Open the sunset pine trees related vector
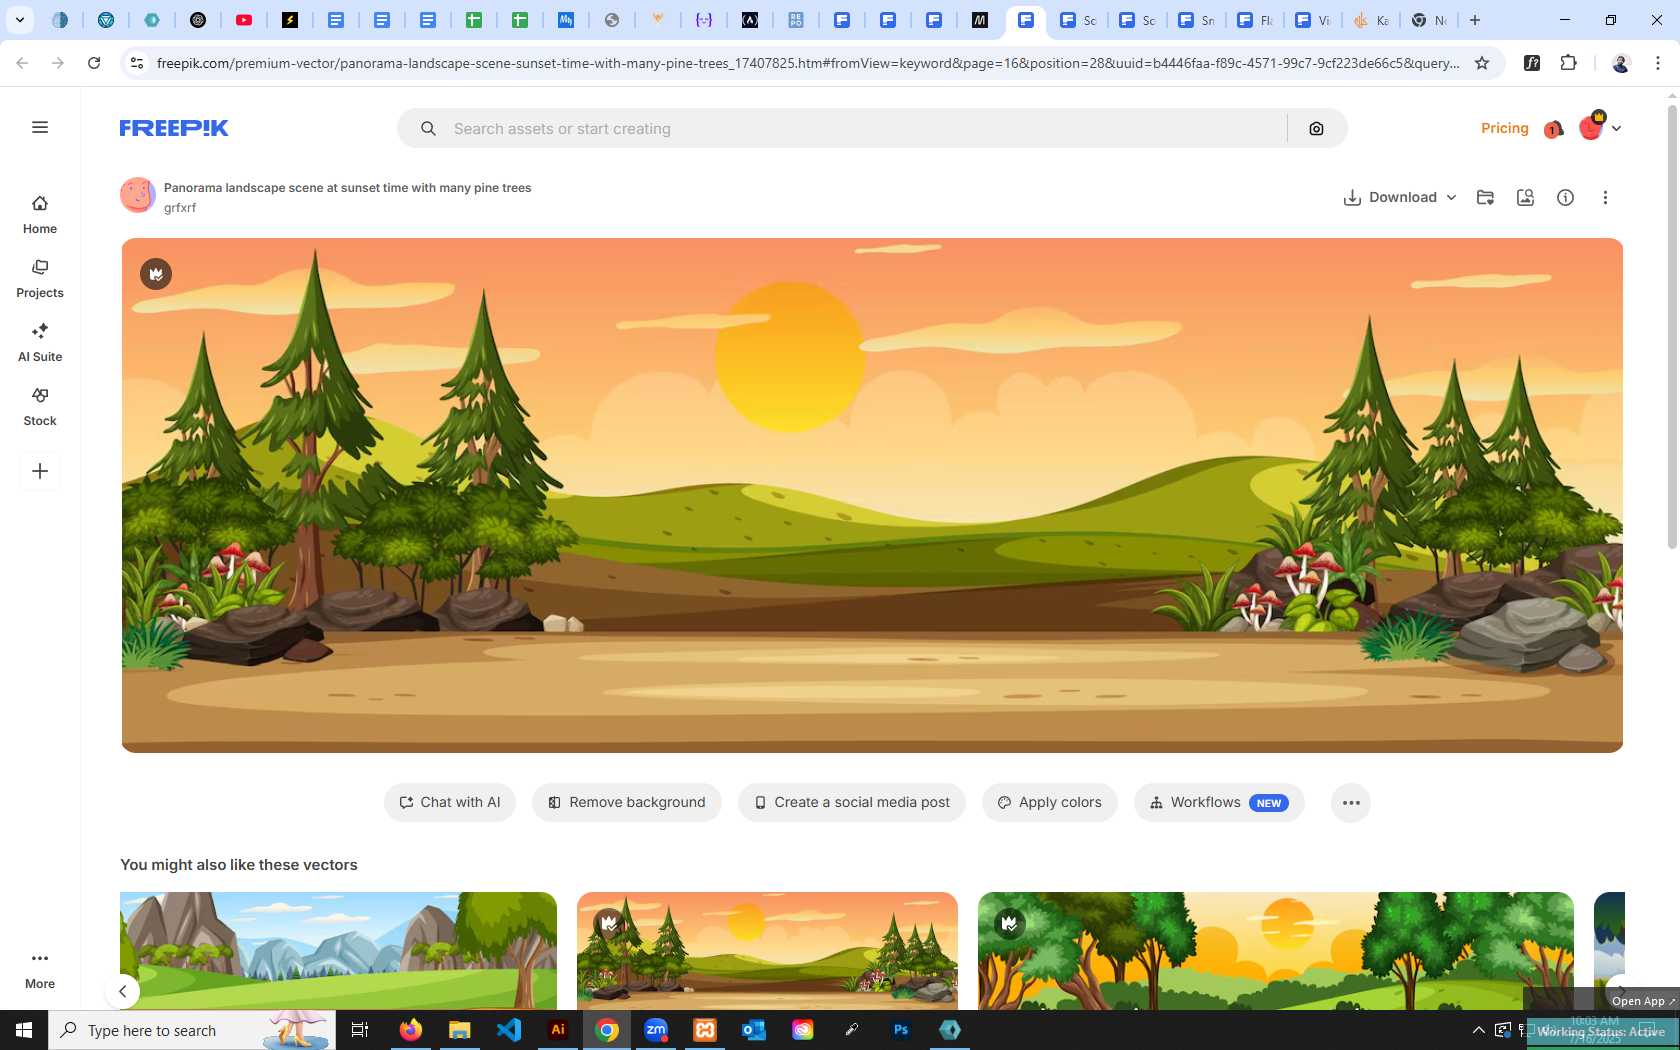The width and height of the screenshot is (1680, 1050). [x=767, y=950]
